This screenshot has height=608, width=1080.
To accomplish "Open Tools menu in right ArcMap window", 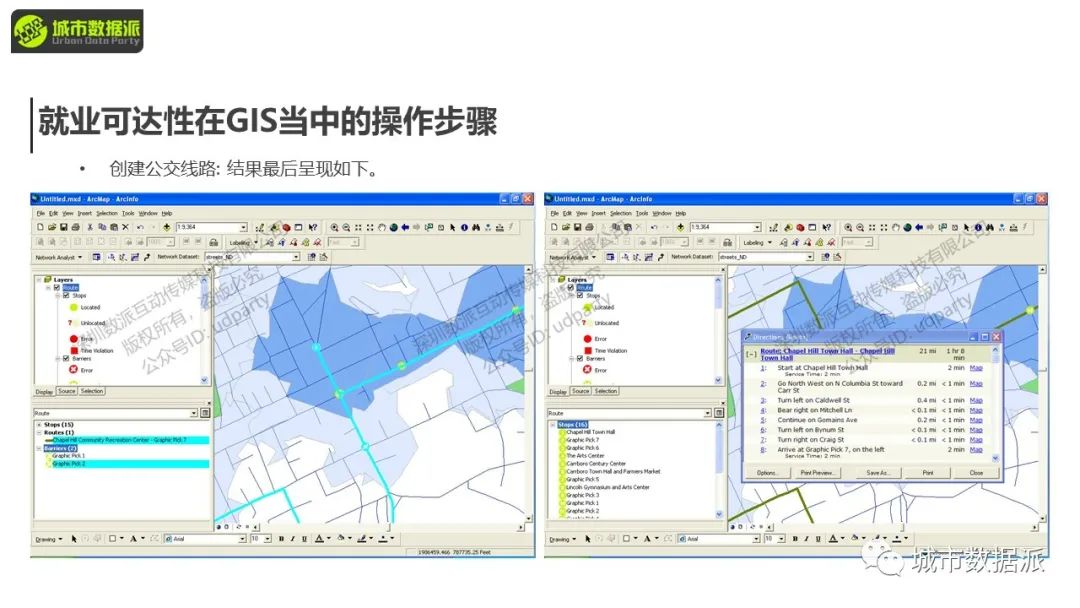I will point(642,213).
